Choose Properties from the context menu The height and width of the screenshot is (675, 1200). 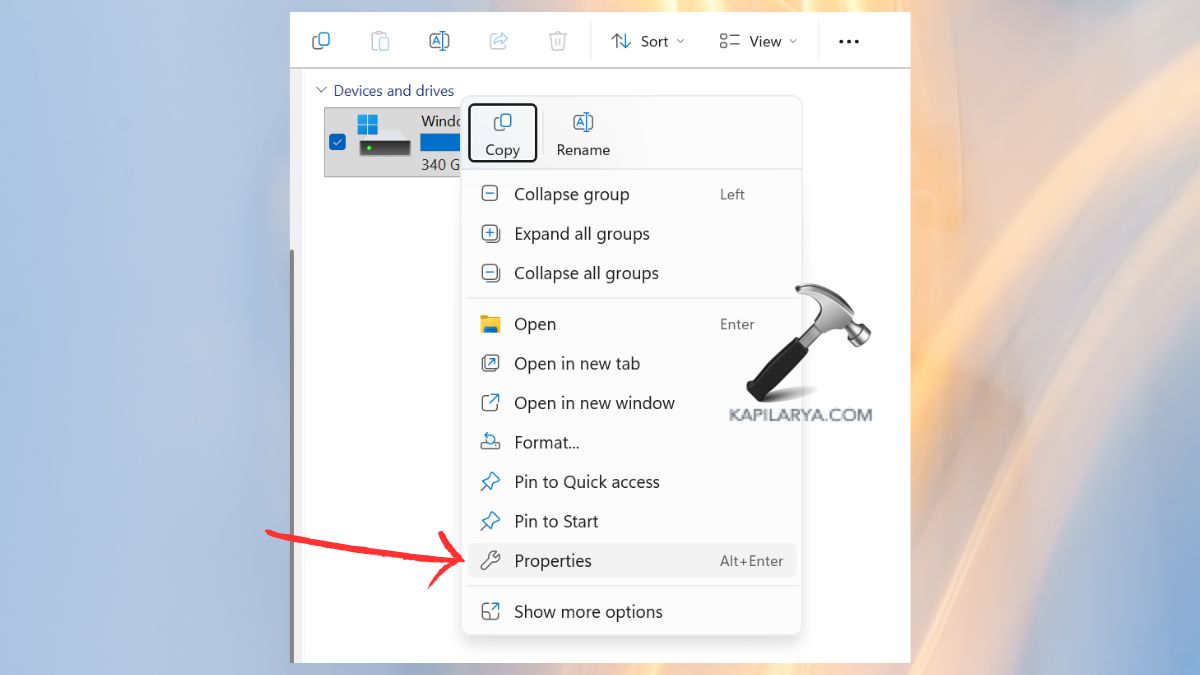pos(553,561)
